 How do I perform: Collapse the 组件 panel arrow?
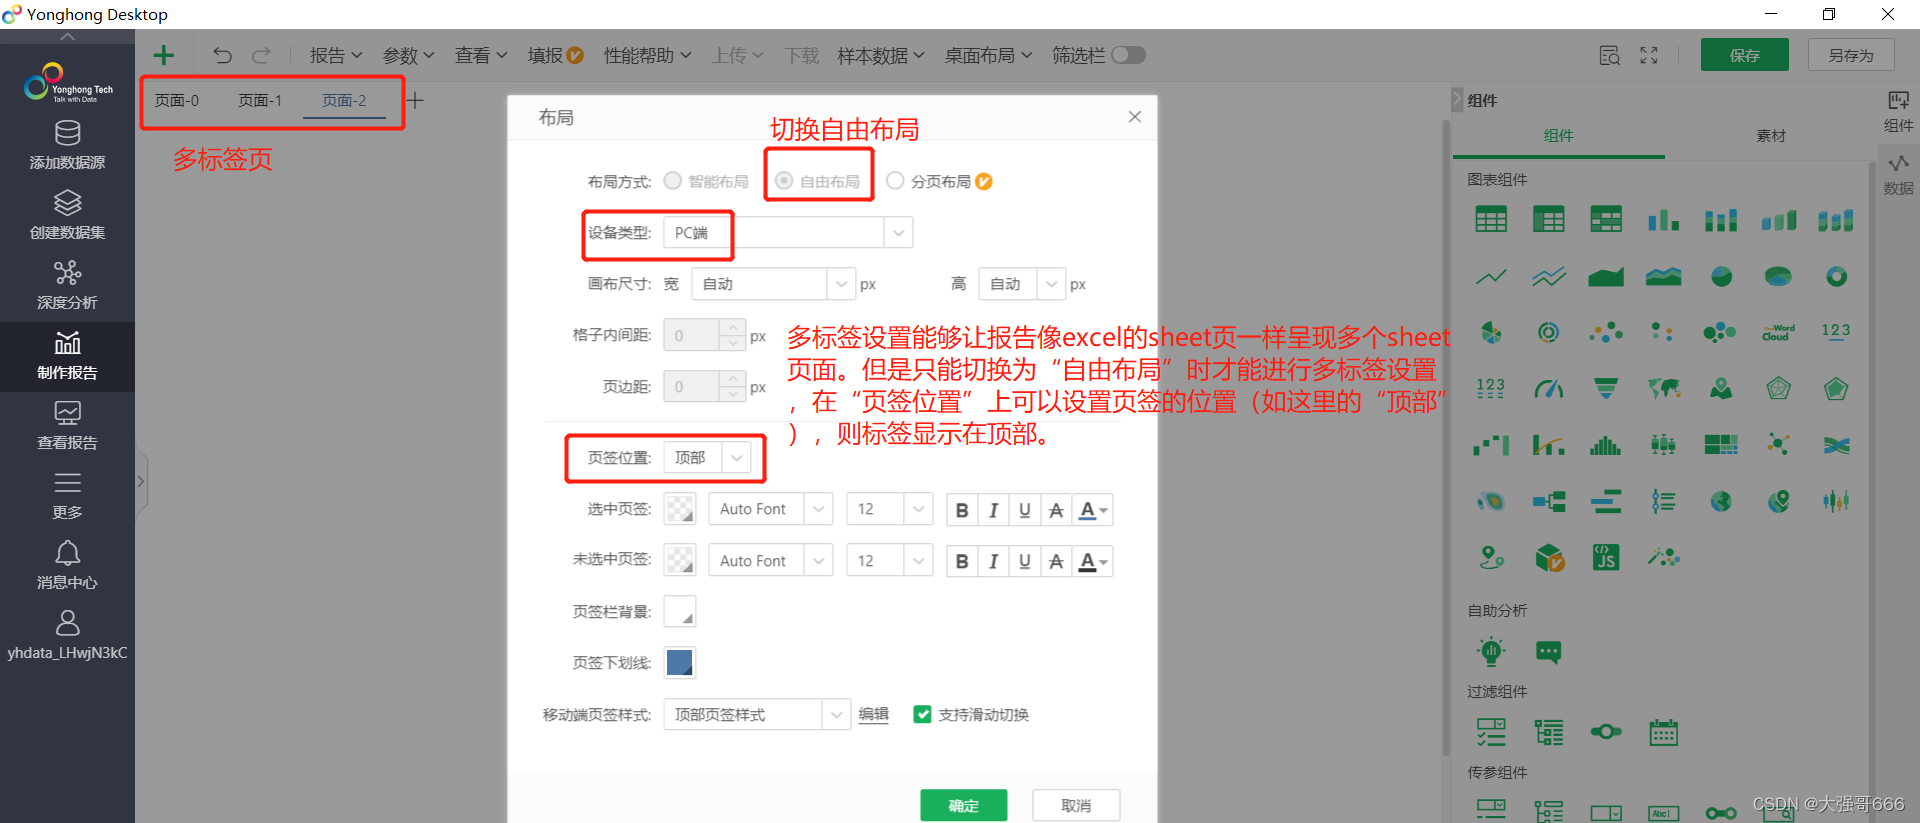pyautogui.click(x=1457, y=100)
